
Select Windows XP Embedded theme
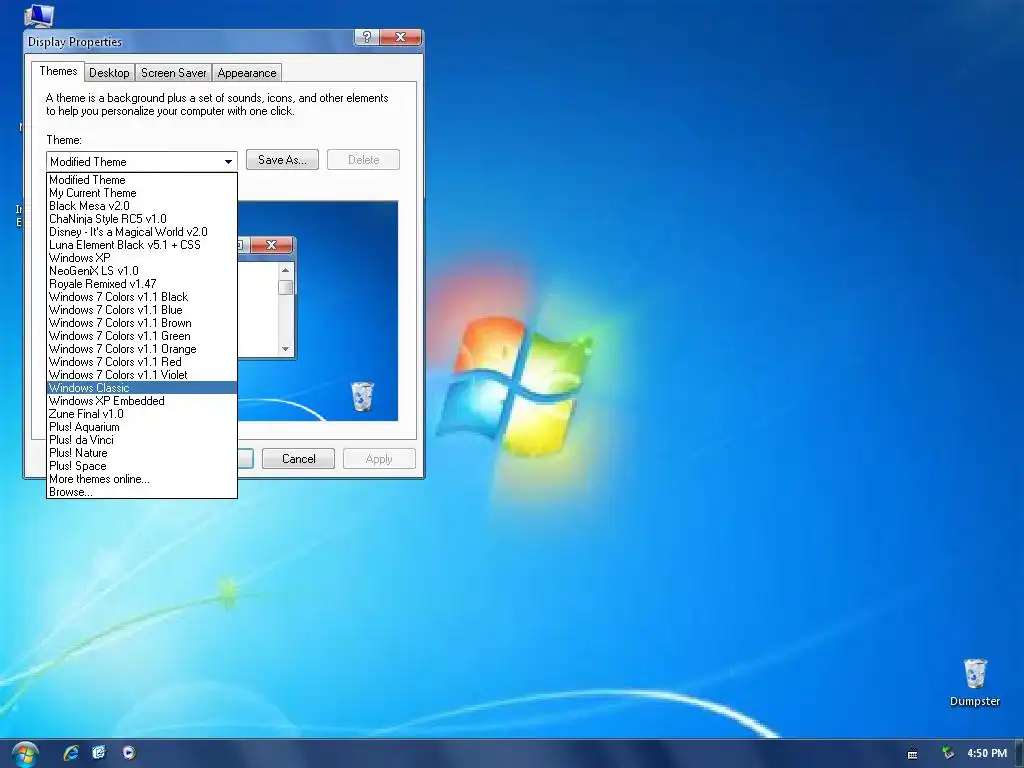(142, 401)
